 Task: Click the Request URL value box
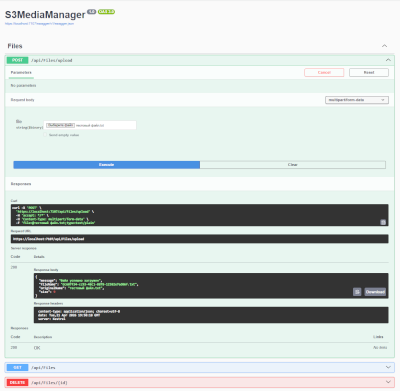point(200,239)
